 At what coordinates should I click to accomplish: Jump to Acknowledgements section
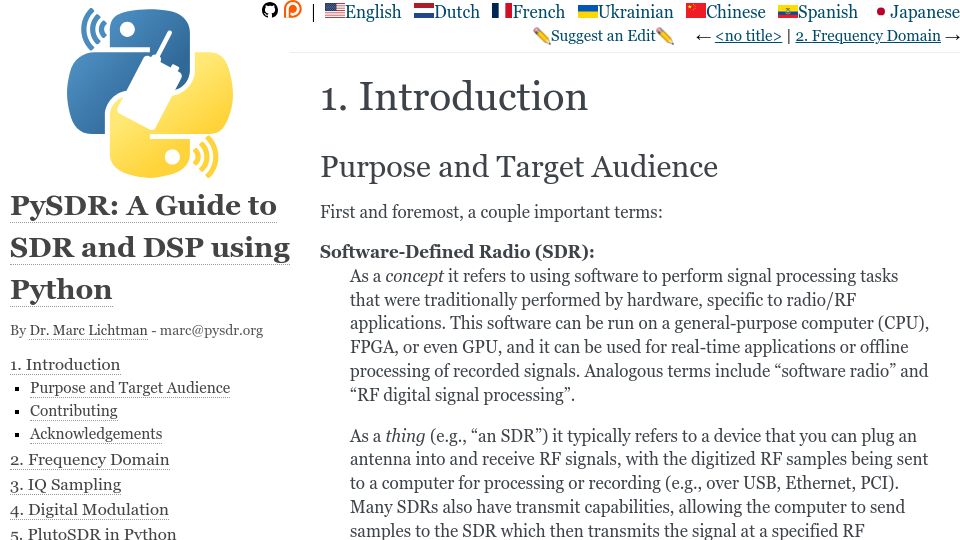[96, 433]
